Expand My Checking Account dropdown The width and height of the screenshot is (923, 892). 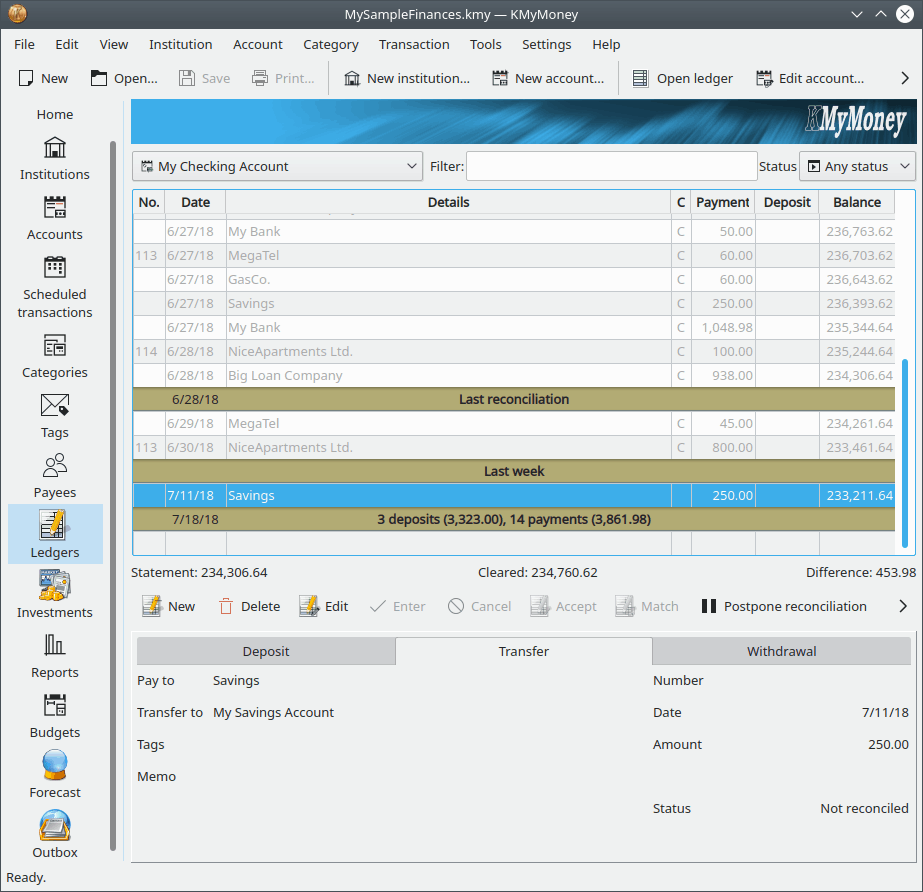(277, 166)
